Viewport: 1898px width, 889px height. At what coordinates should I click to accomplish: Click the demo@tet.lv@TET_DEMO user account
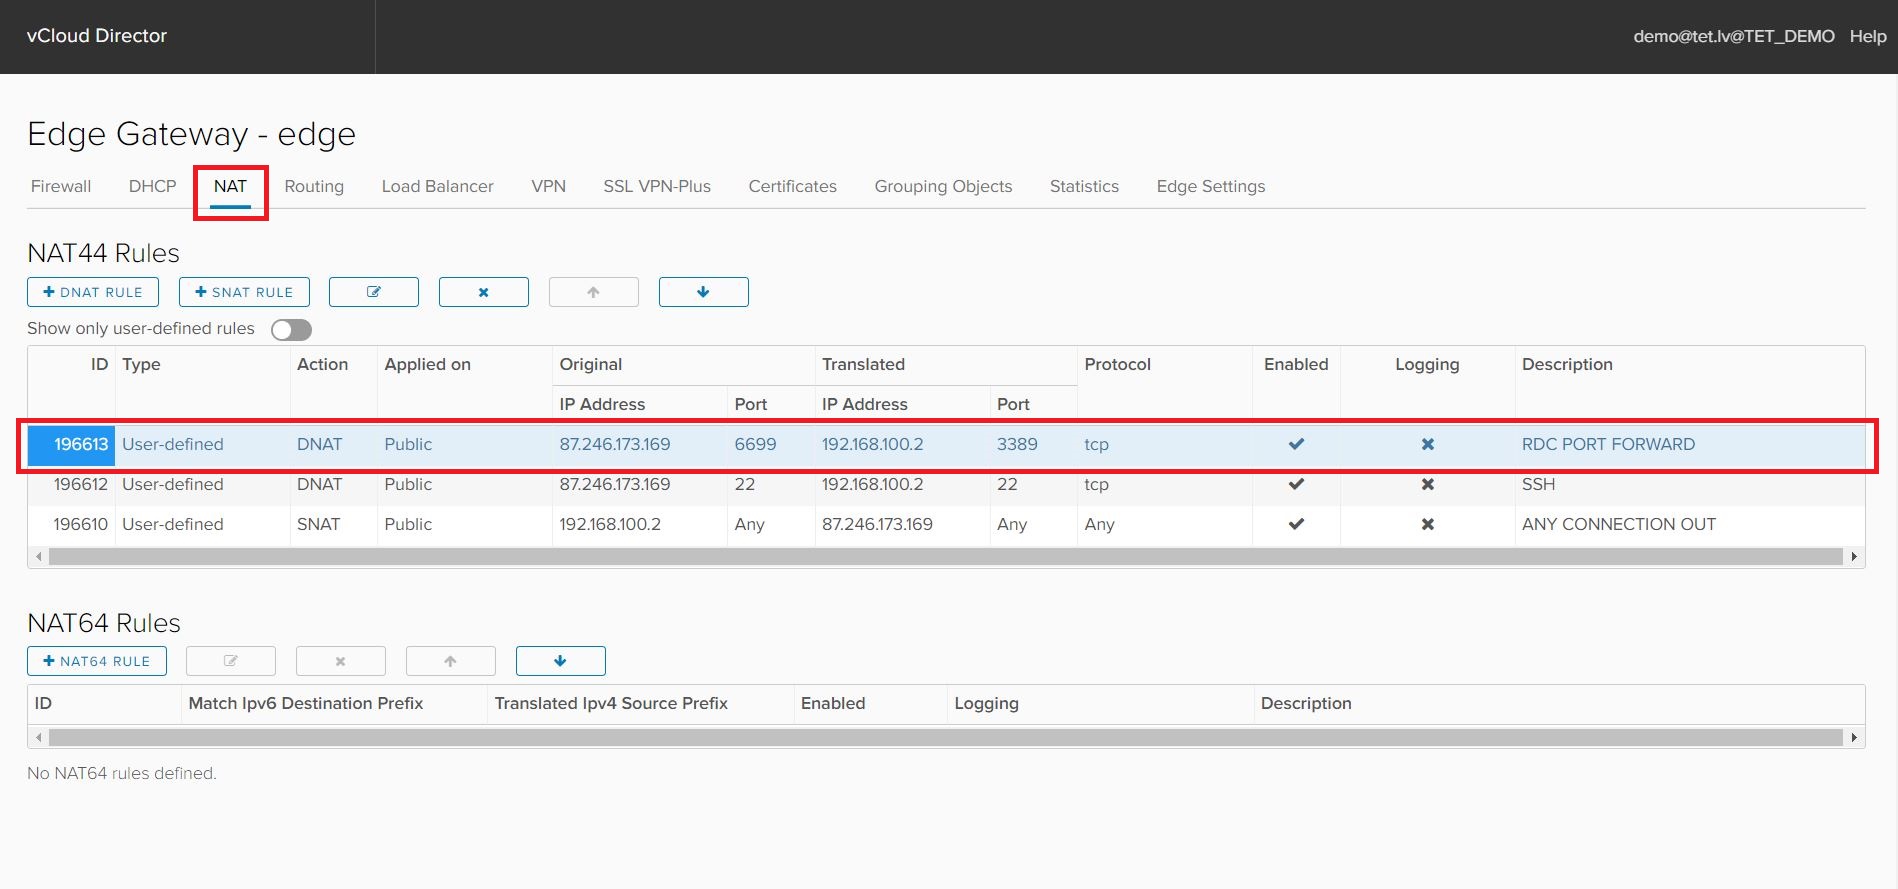click(1734, 36)
